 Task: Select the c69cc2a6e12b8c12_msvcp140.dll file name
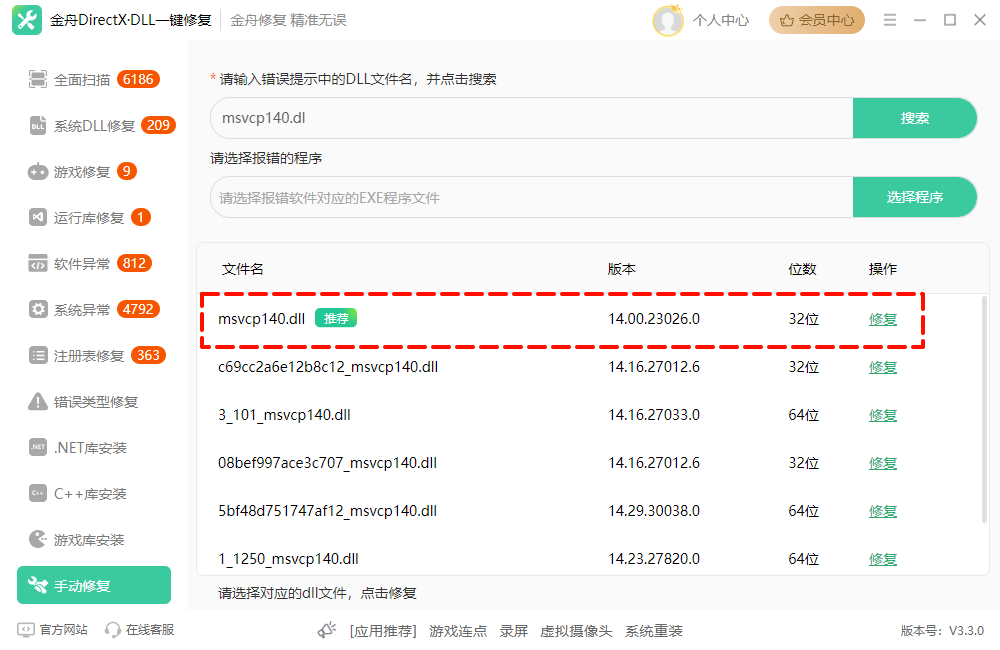328,367
